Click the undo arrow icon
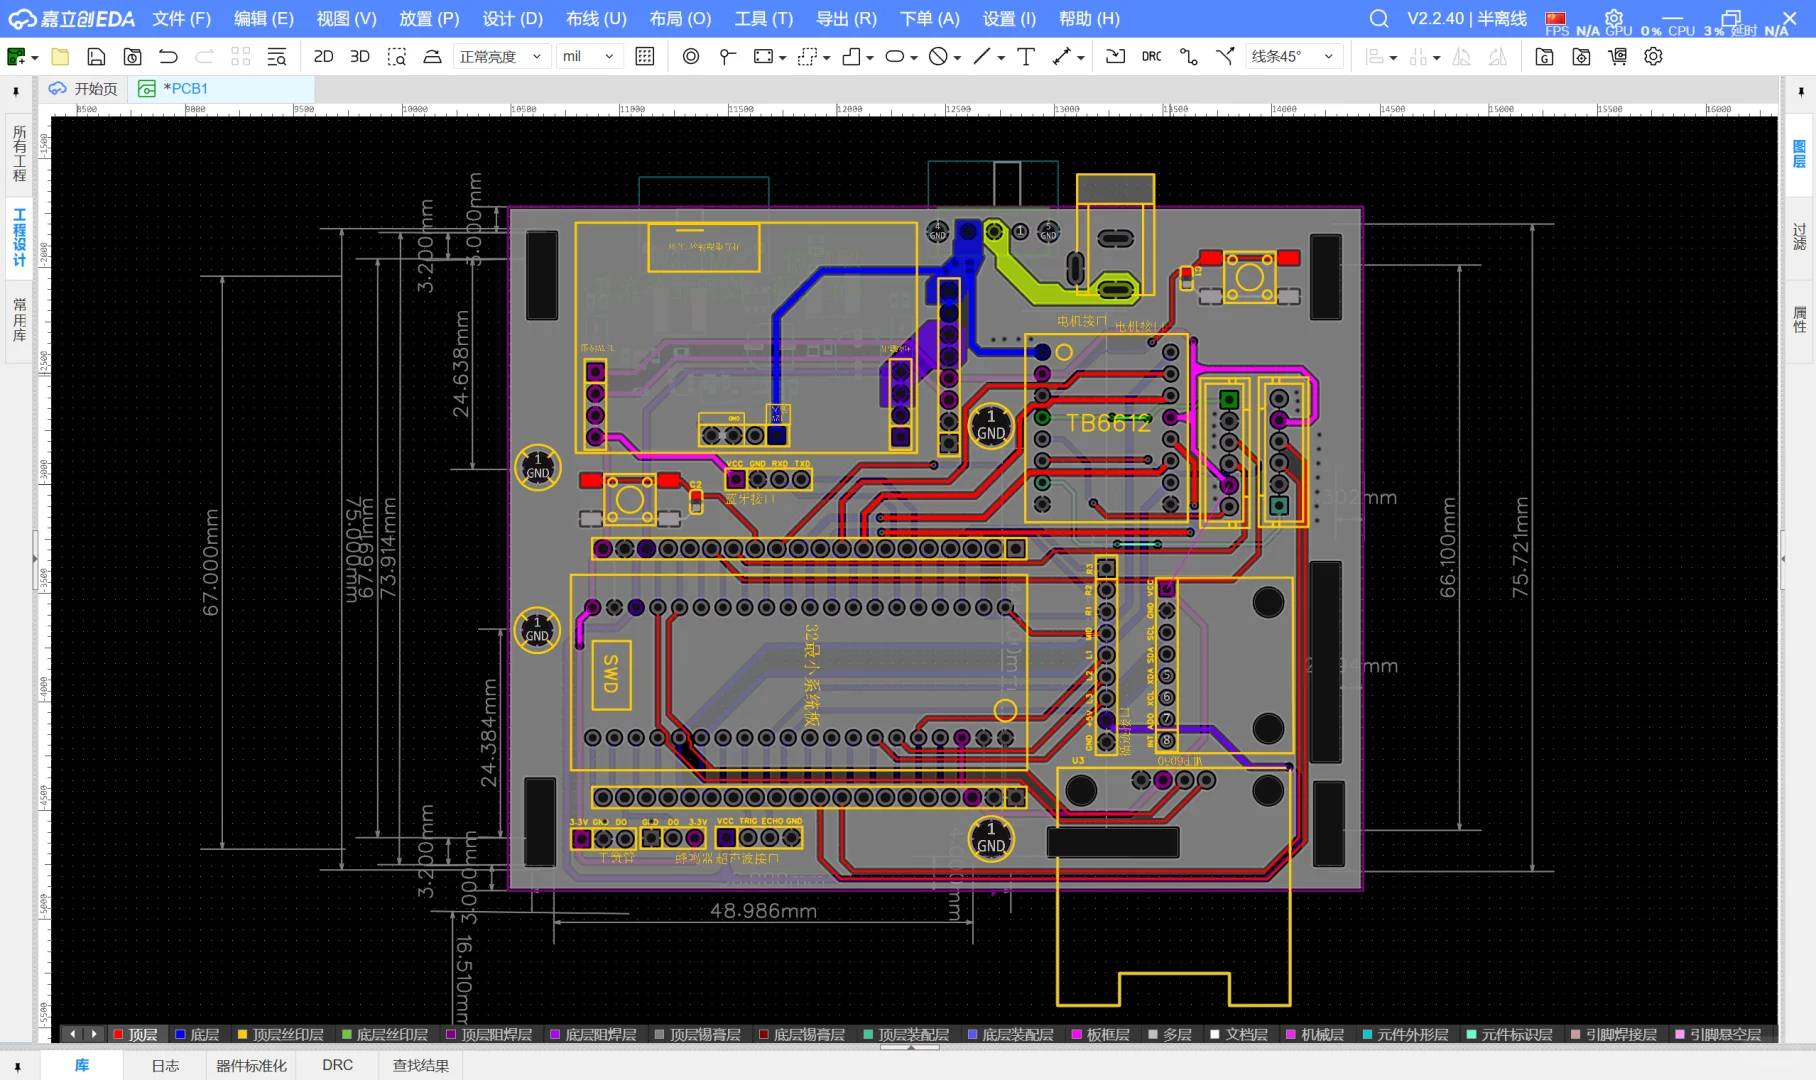The height and width of the screenshot is (1080, 1816). pyautogui.click(x=168, y=57)
